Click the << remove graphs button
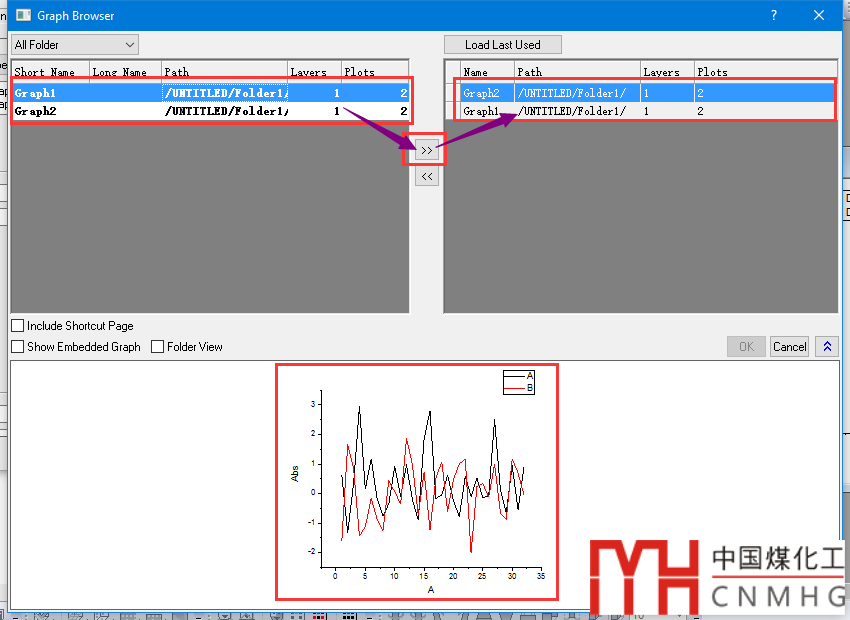Viewport: 850px width, 620px height. [427, 176]
